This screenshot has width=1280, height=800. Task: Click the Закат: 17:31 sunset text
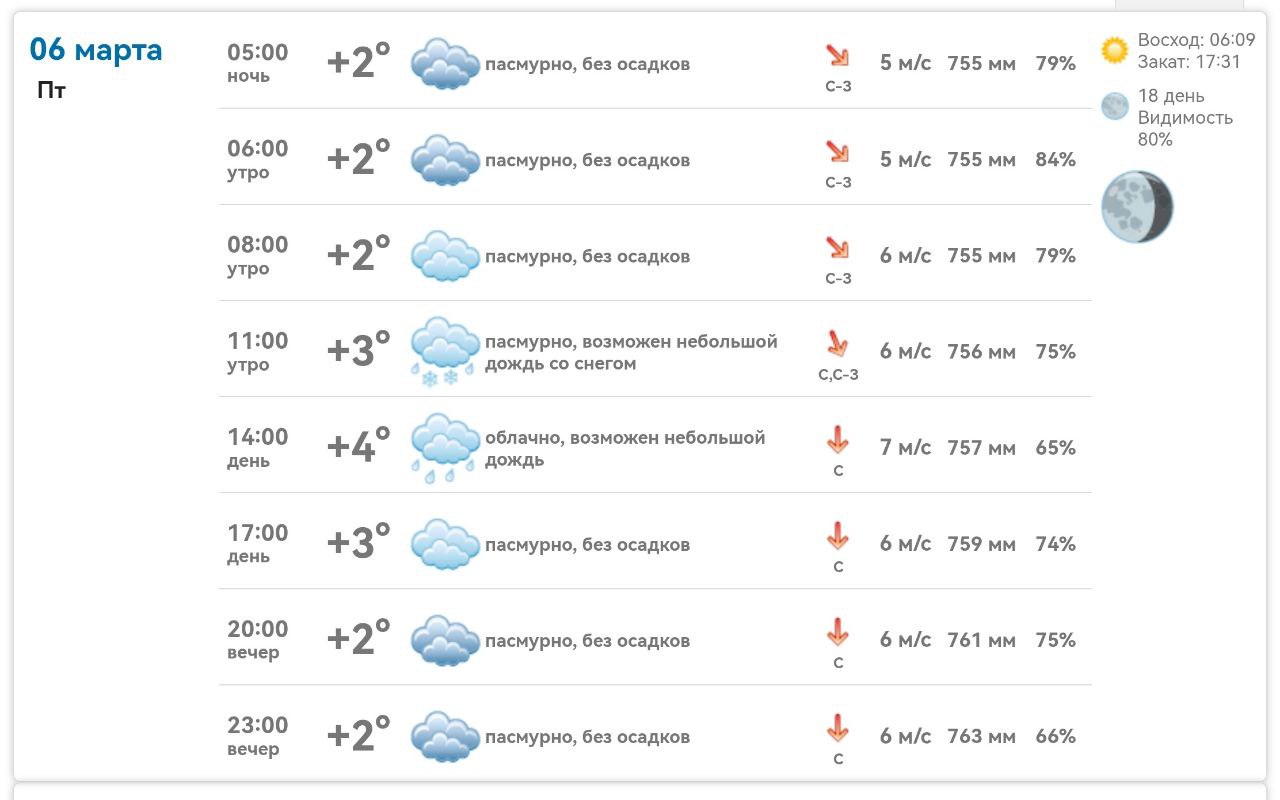(1189, 62)
